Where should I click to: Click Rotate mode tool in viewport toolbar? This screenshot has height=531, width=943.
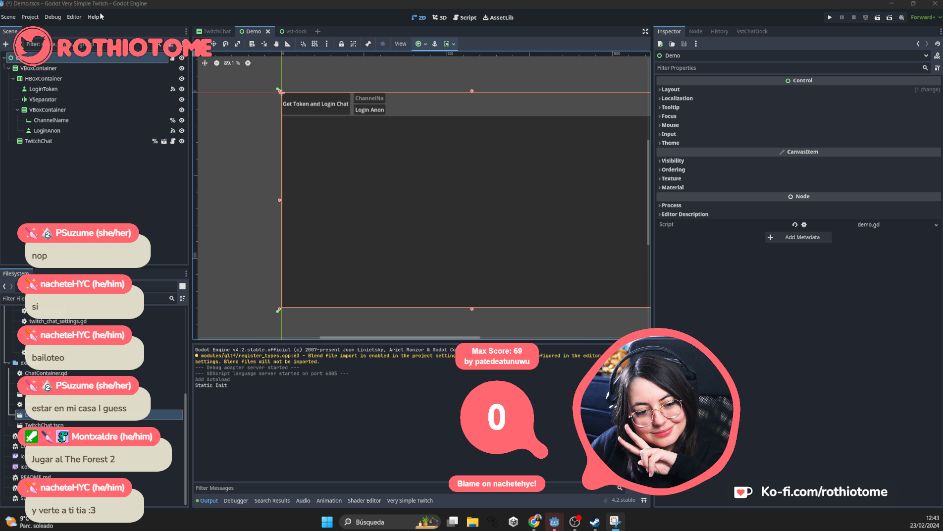pyautogui.click(x=226, y=44)
